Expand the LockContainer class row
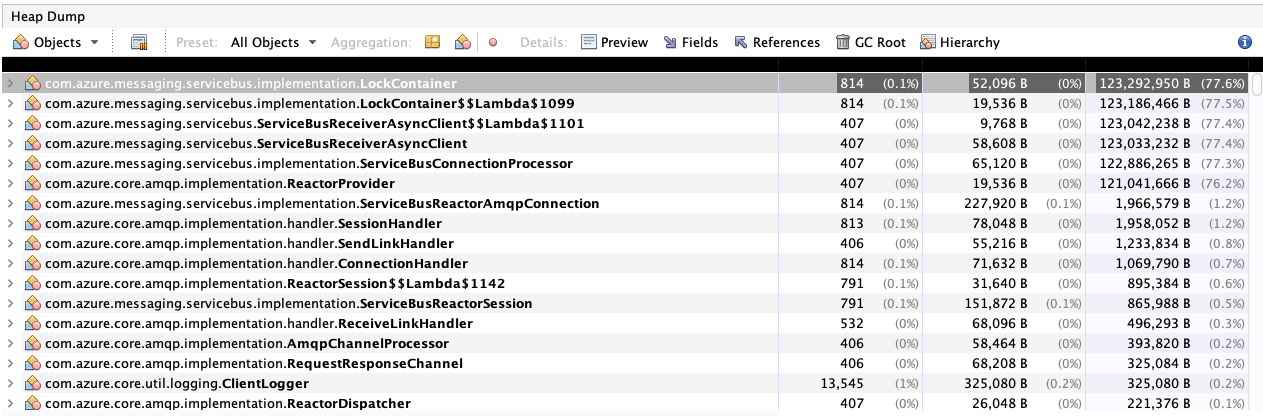 [11, 84]
